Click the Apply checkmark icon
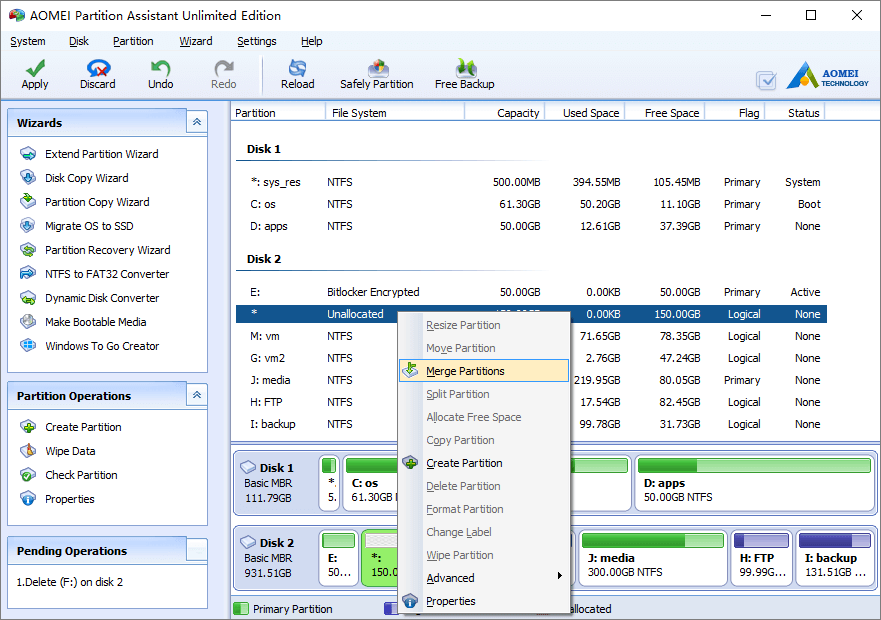 (x=35, y=68)
